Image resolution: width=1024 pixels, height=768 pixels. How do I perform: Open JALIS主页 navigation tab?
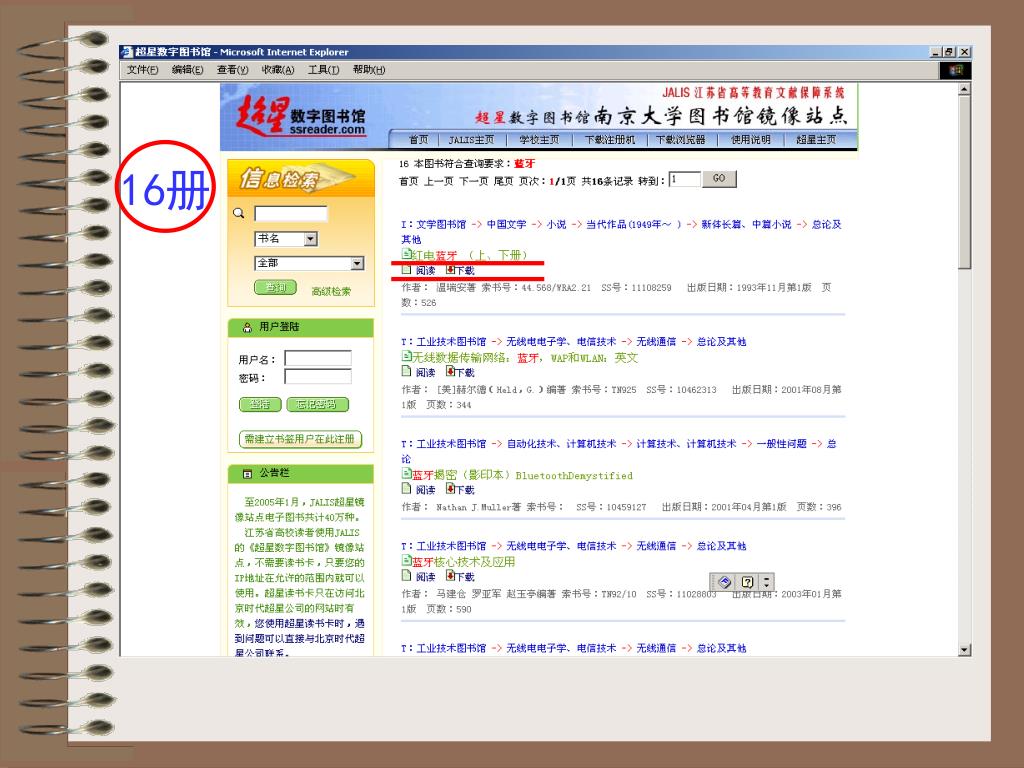tap(471, 140)
